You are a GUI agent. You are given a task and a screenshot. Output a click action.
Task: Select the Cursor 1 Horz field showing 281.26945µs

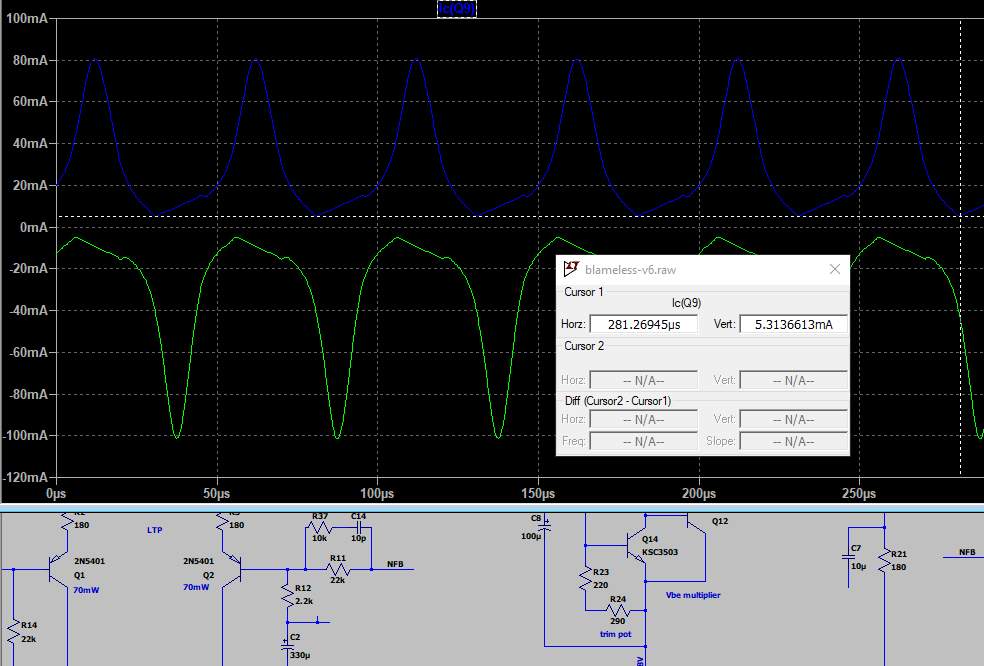pyautogui.click(x=644, y=325)
